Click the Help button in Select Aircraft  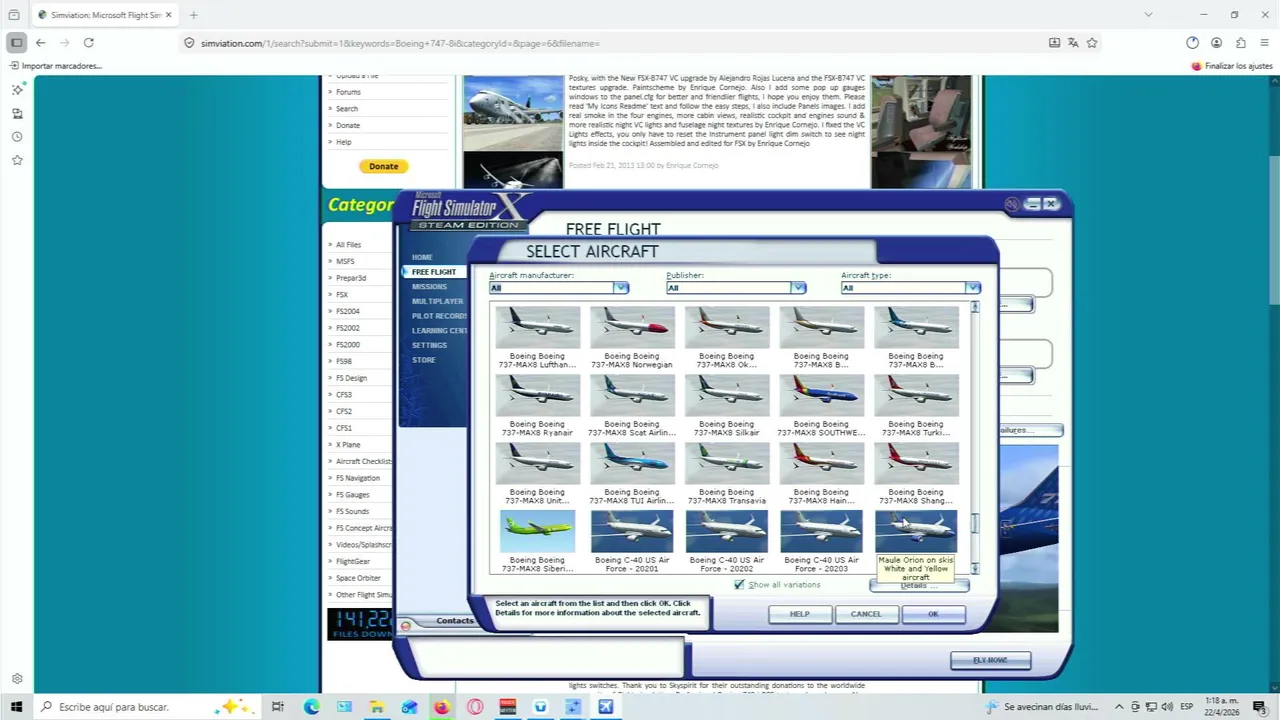(799, 614)
